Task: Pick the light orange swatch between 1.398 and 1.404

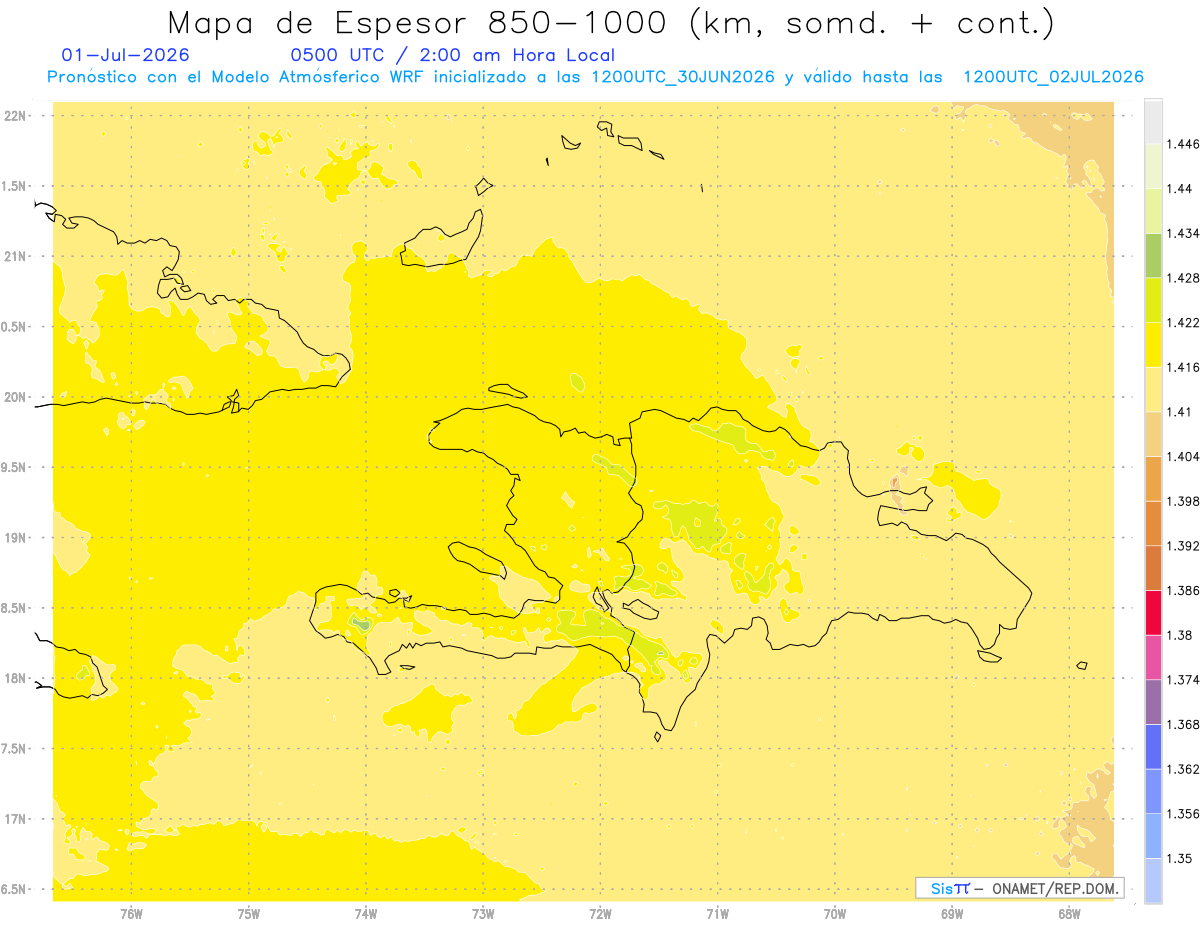Action: pyautogui.click(x=1154, y=479)
